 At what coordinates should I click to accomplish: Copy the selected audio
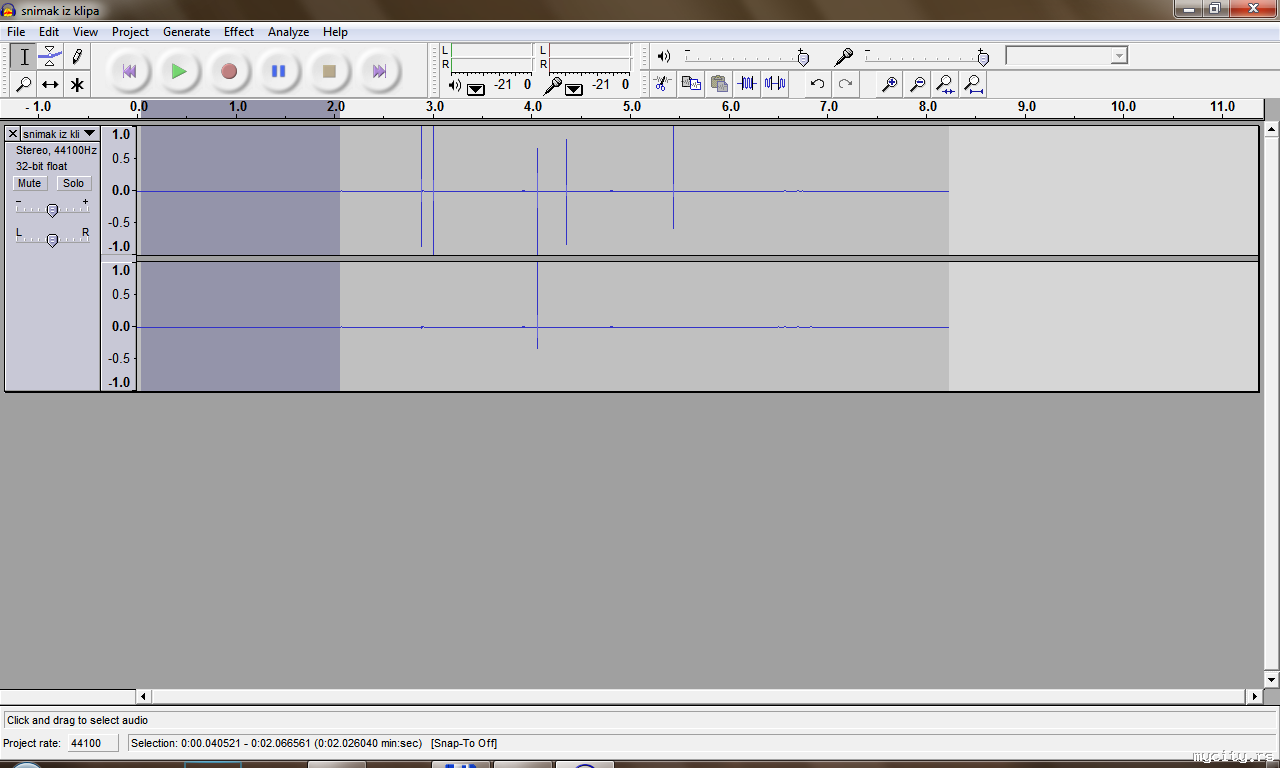(690, 84)
